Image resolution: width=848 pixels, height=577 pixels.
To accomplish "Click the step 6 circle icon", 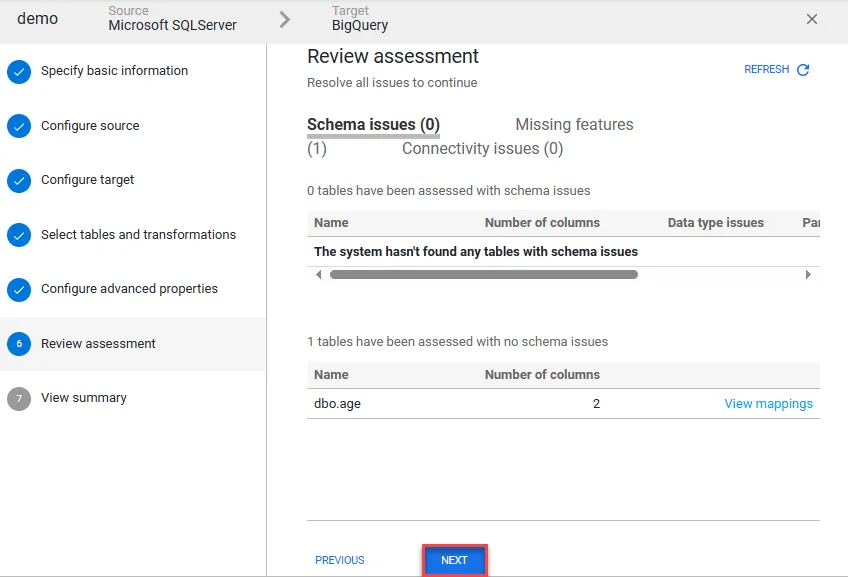I will coord(19,344).
